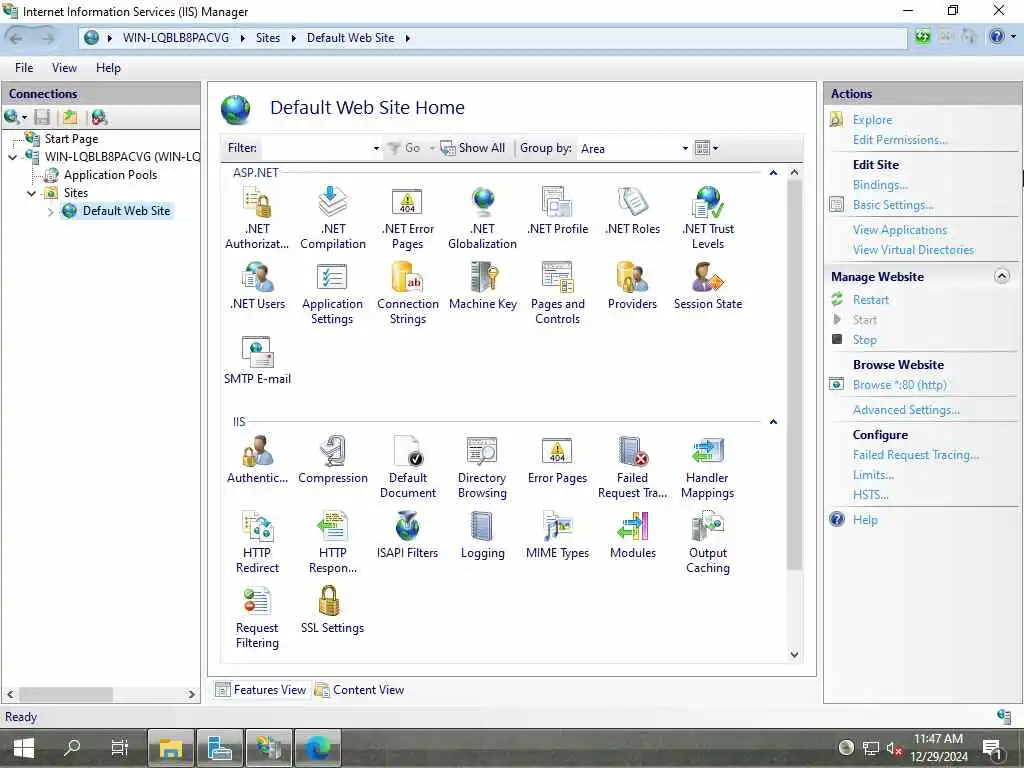Open the Directory Browsing feature
This screenshot has height=768, width=1024.
[483, 467]
